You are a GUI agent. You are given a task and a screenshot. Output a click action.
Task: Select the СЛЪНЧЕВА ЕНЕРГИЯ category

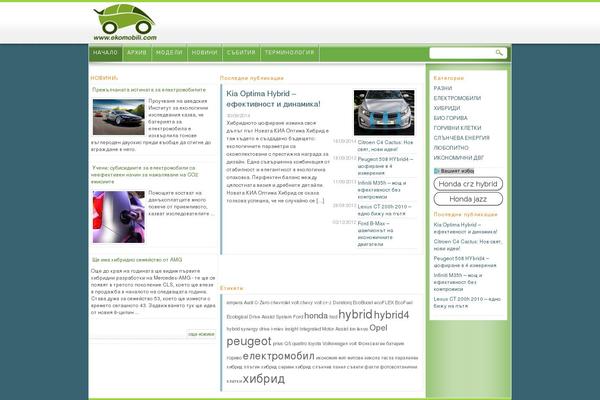click(x=461, y=138)
